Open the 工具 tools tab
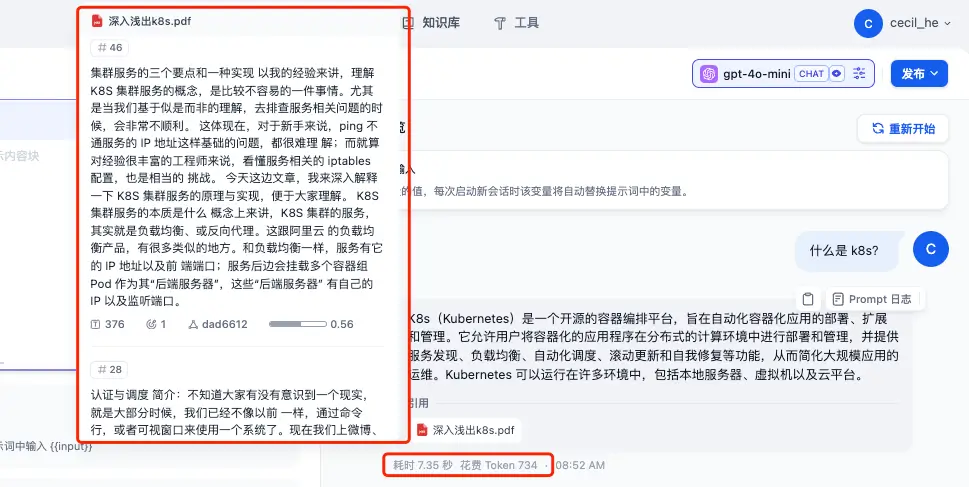 517,23
